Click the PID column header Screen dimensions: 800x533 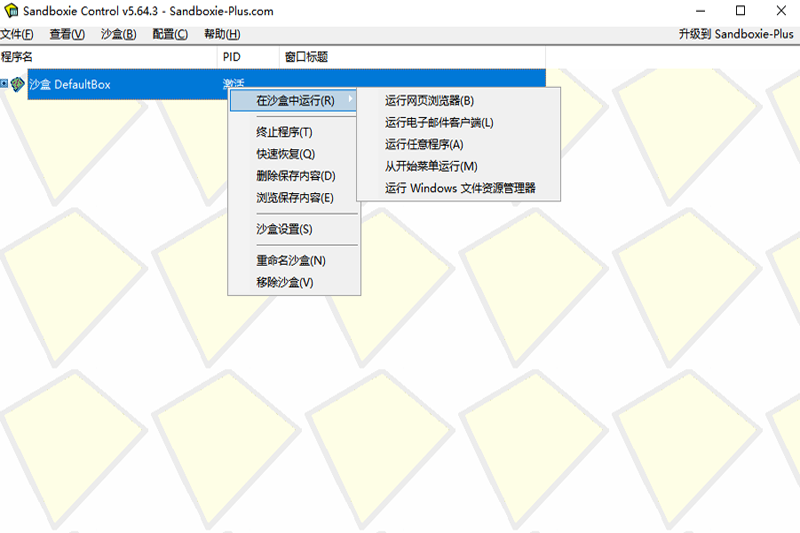point(248,57)
